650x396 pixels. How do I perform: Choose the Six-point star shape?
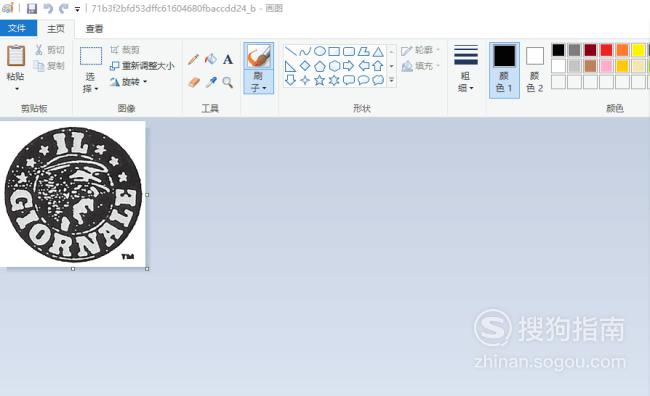(x=334, y=80)
